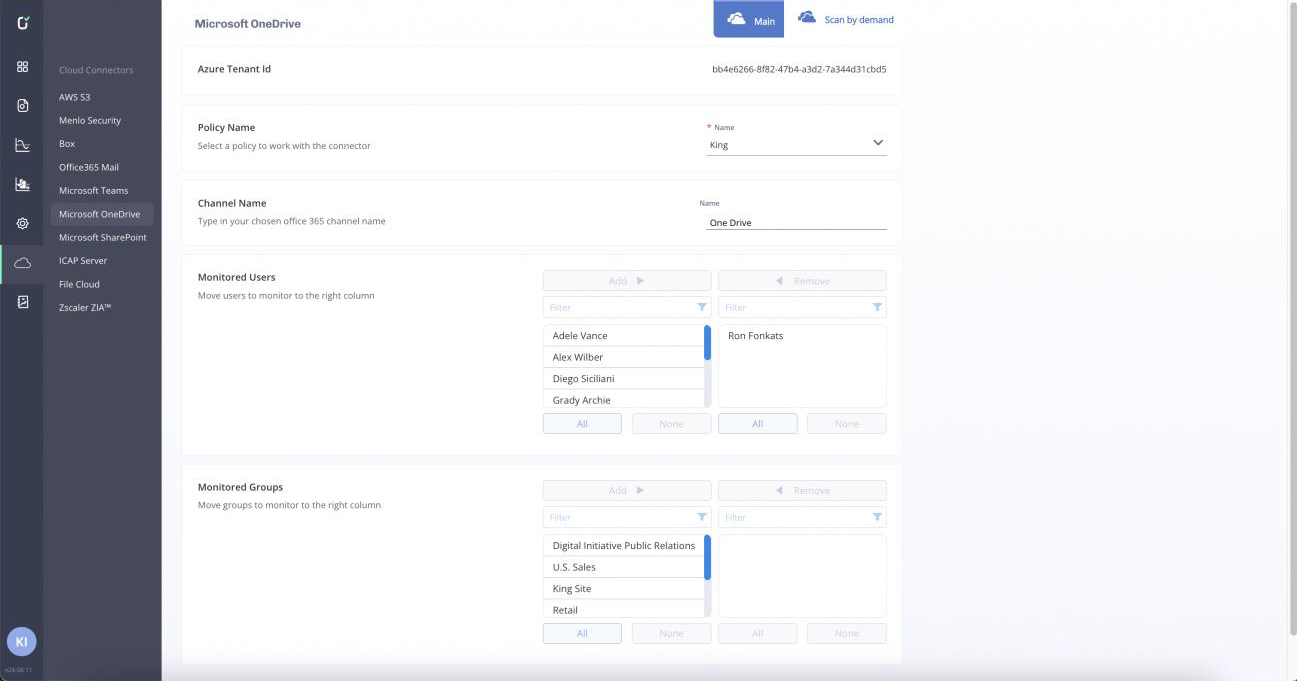Click the filter funnel icon for available users
The height and width of the screenshot is (681, 1297).
[701, 307]
